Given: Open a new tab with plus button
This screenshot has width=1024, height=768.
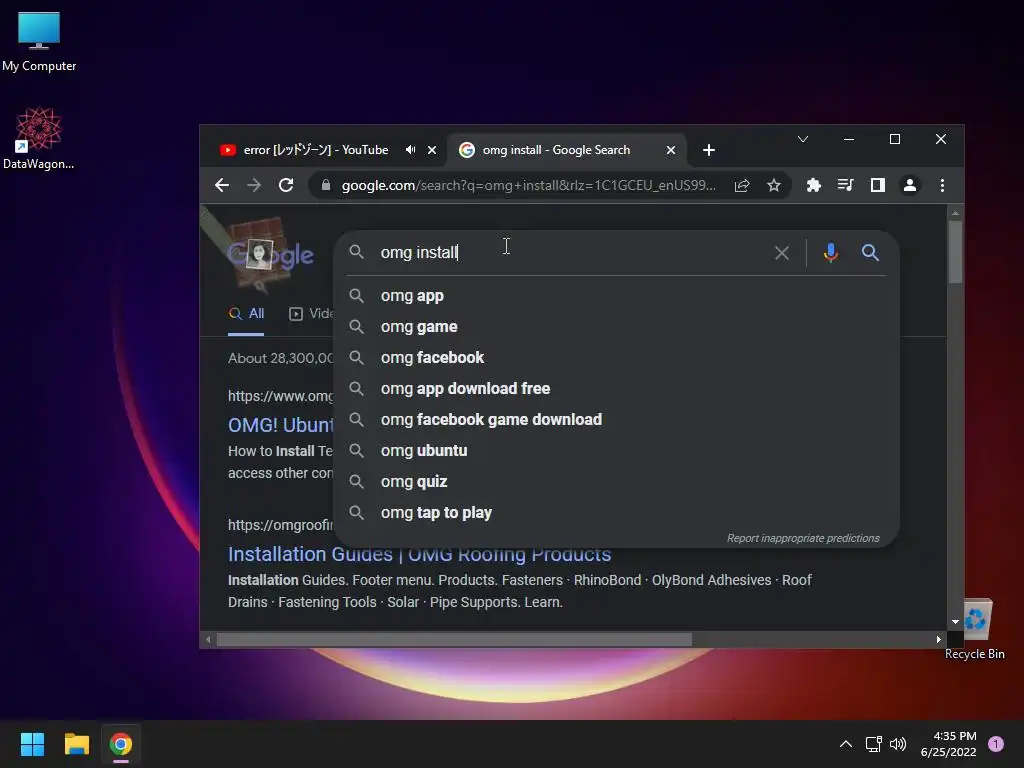Looking at the screenshot, I should [x=709, y=150].
